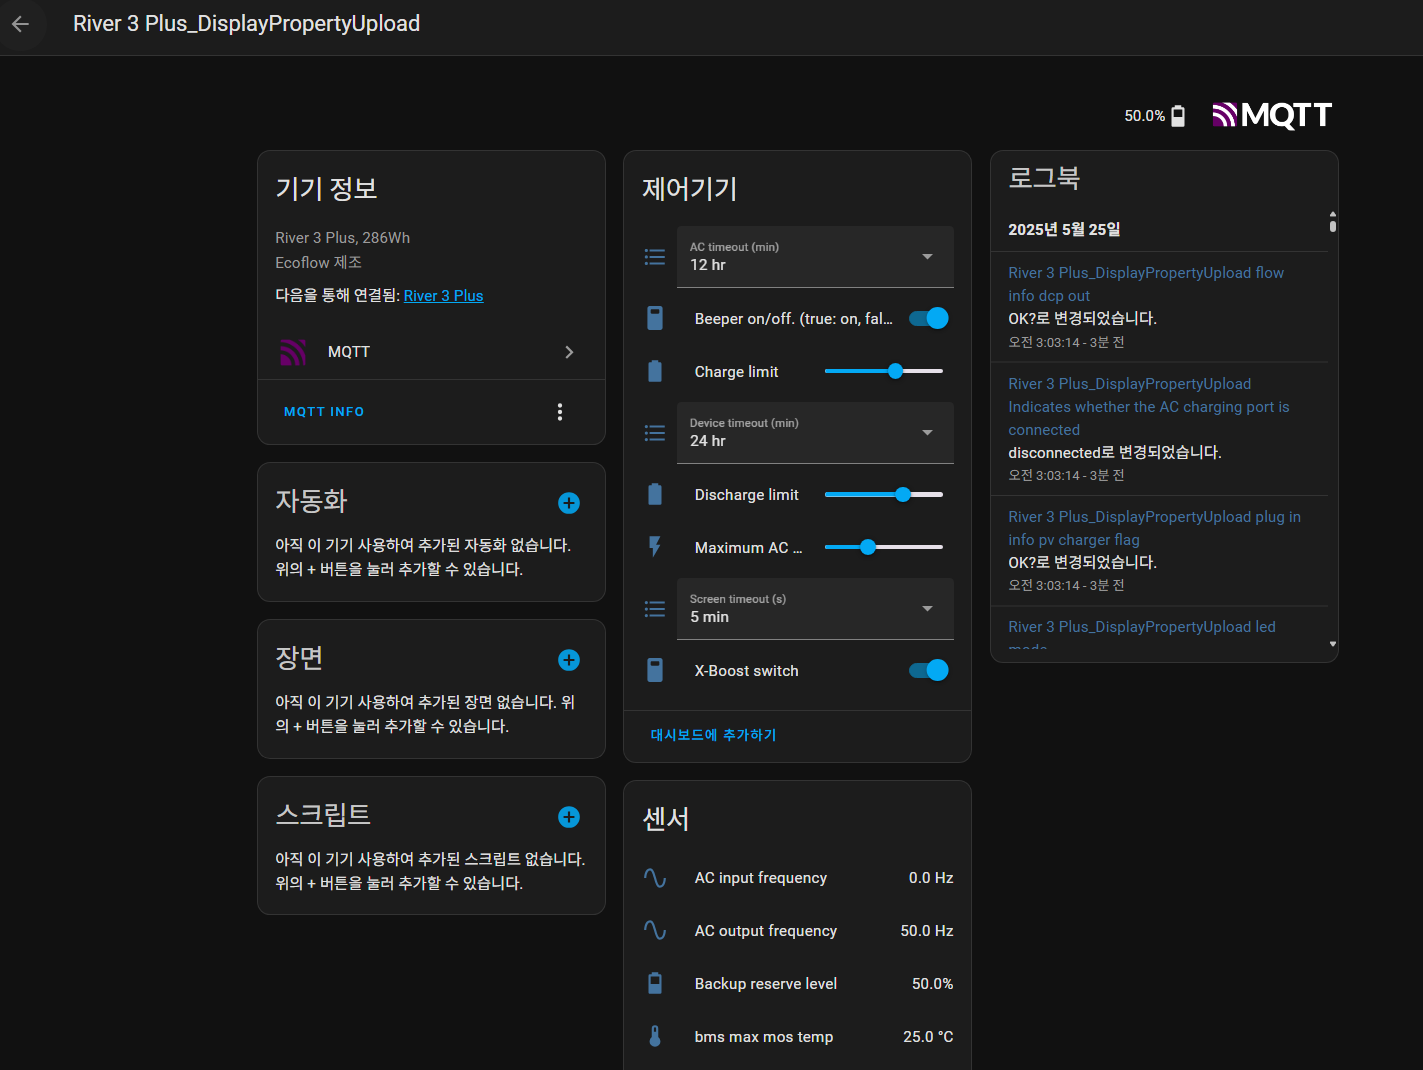Click the Backup reserve level battery icon
1423x1070 pixels.
click(655, 984)
